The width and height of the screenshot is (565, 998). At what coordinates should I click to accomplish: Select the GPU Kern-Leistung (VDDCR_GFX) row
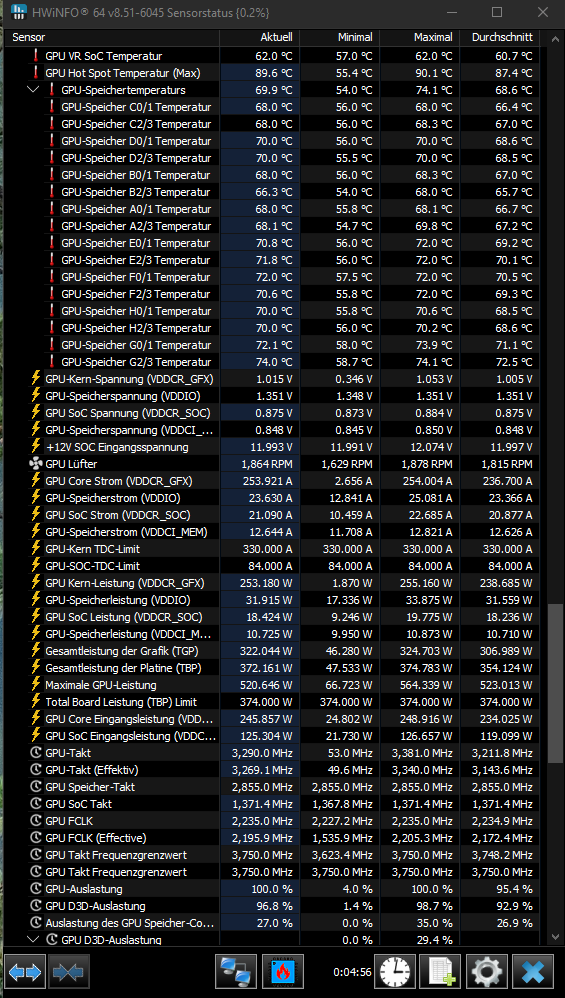pos(274,582)
